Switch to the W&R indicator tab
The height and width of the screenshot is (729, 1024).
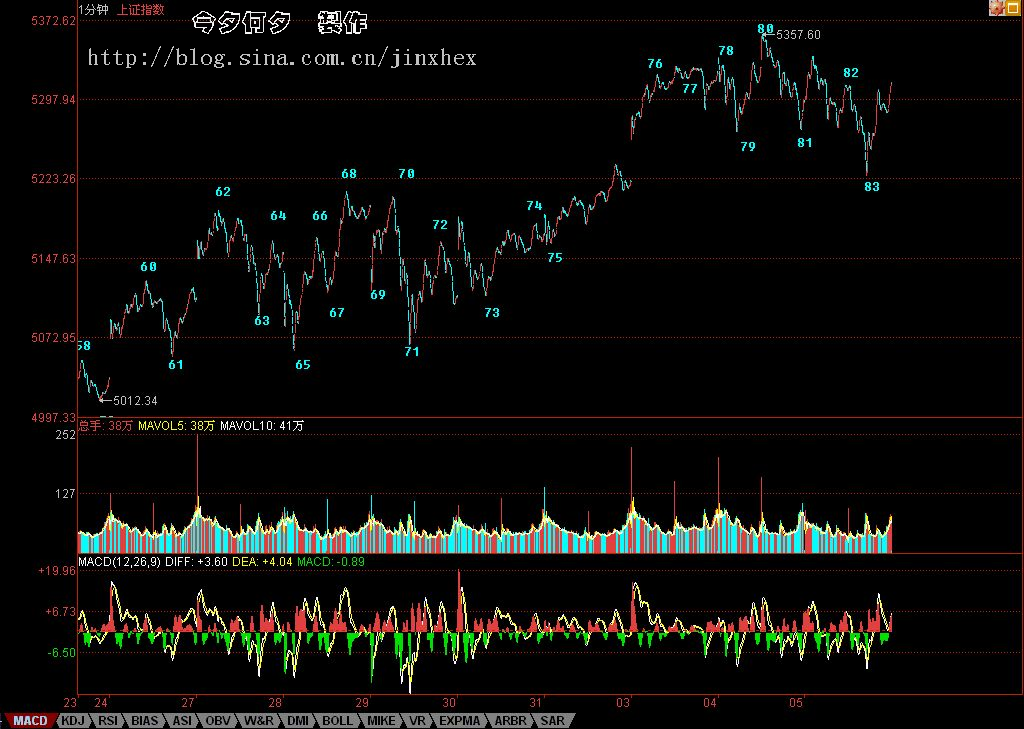tap(258, 720)
